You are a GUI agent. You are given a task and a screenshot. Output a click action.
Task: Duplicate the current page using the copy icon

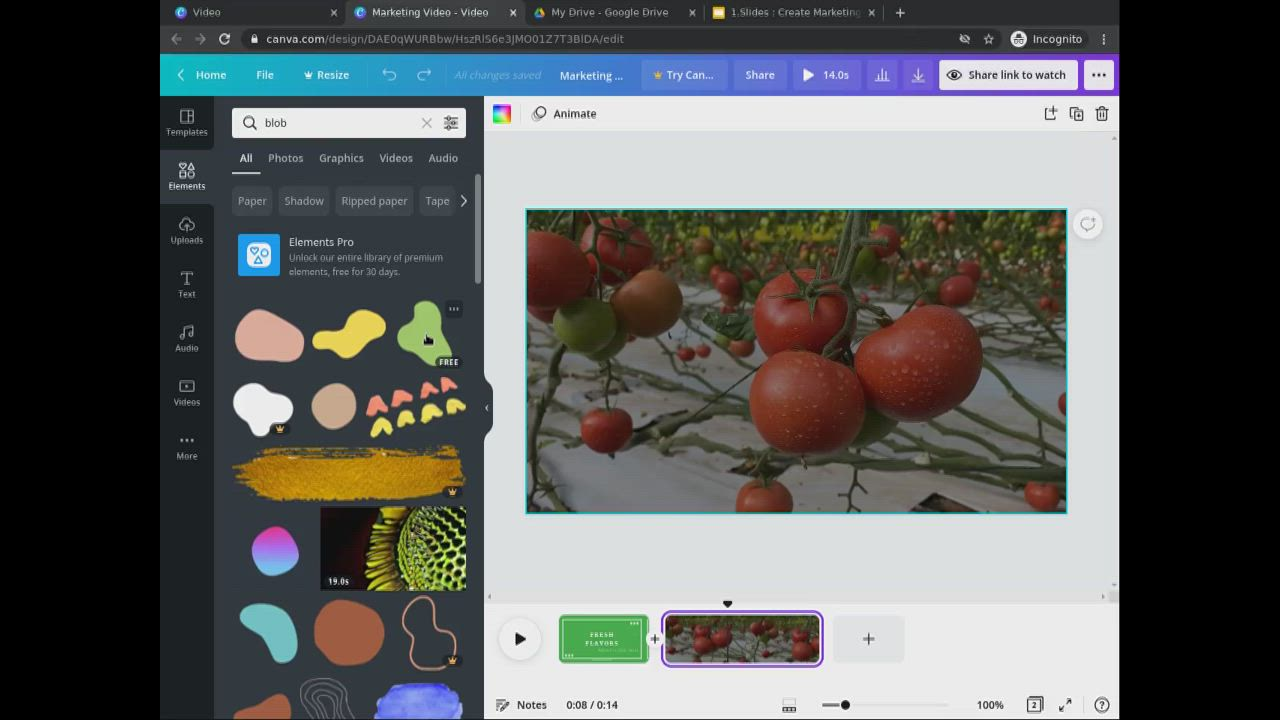tap(1076, 113)
